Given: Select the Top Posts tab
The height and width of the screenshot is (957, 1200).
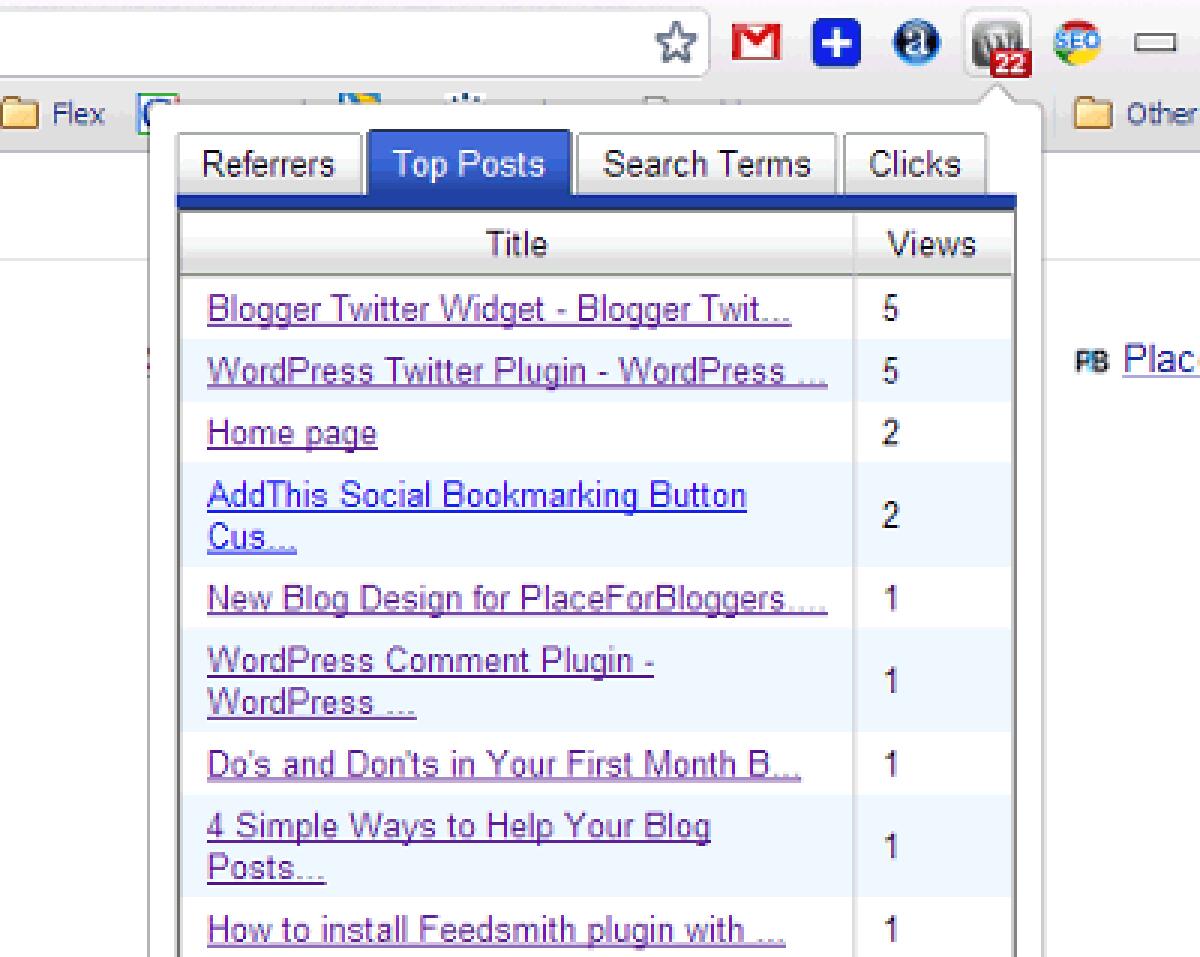Looking at the screenshot, I should (469, 163).
